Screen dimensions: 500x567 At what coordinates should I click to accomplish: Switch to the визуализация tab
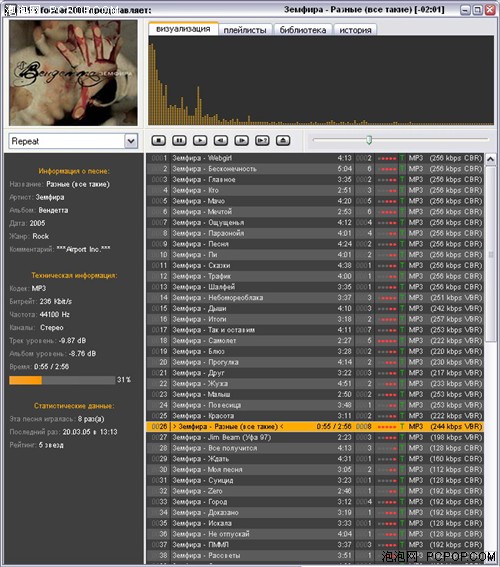183,29
